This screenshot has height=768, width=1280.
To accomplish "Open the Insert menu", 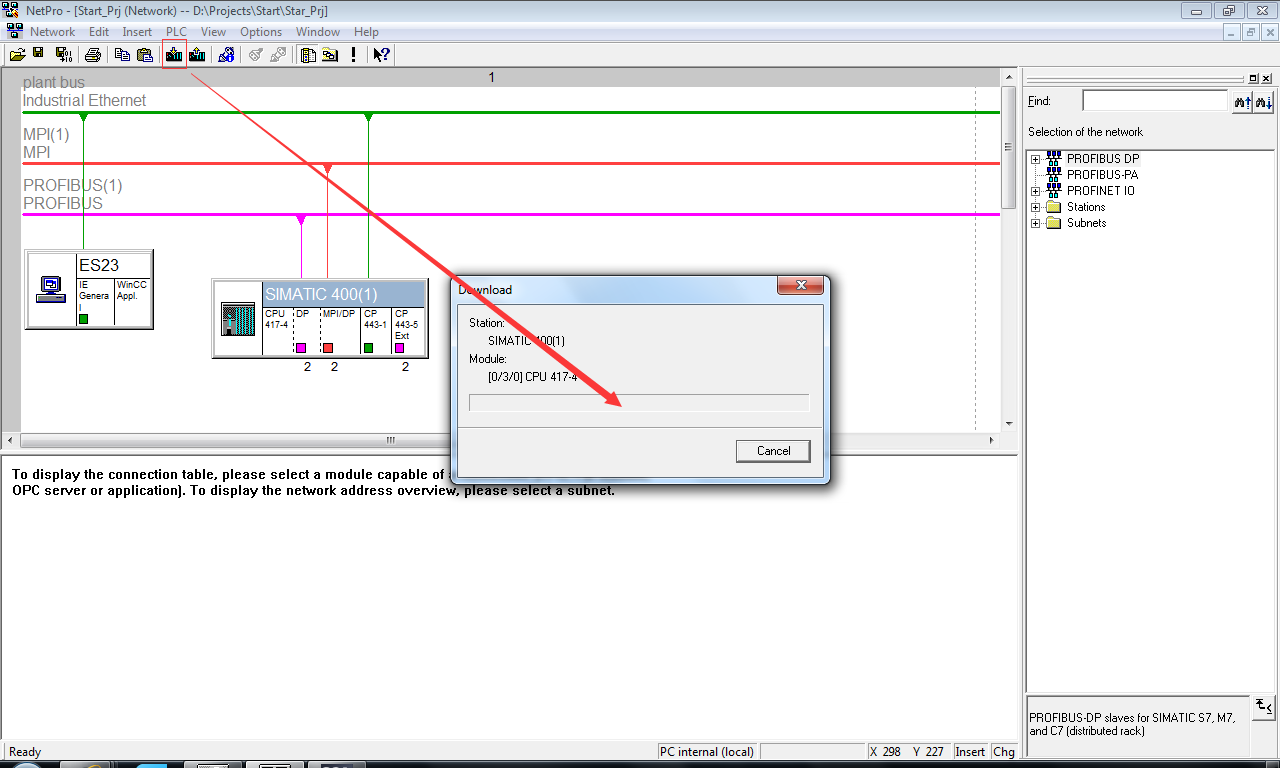I will (x=137, y=32).
